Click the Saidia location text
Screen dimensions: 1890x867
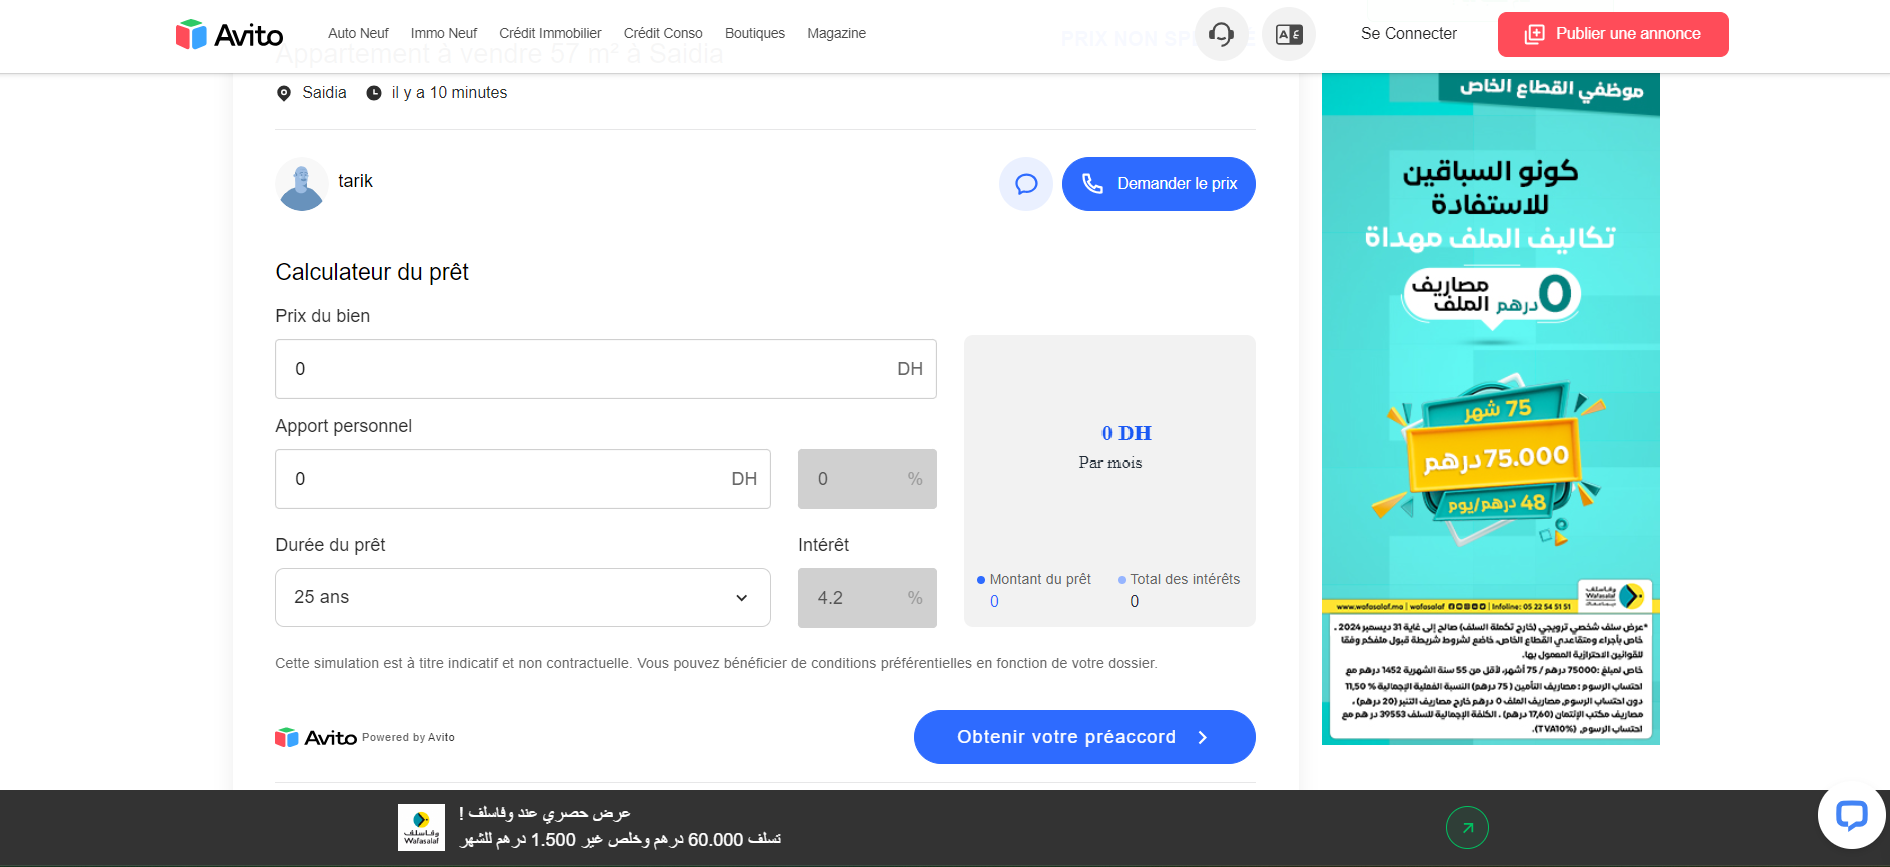[324, 93]
